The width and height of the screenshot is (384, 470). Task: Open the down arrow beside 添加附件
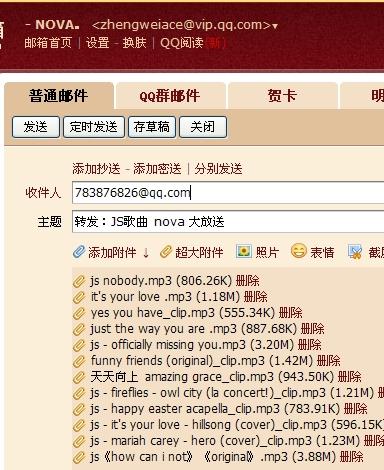pyautogui.click(x=146, y=253)
